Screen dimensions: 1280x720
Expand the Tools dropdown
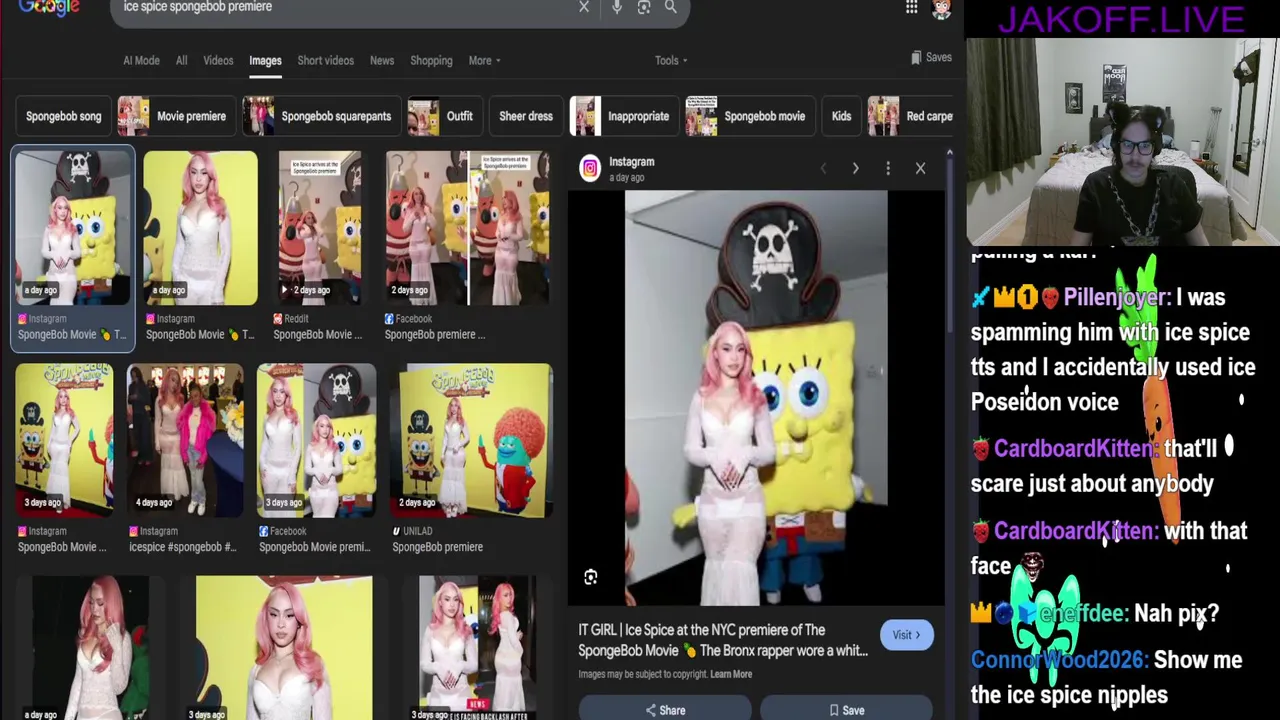point(671,61)
